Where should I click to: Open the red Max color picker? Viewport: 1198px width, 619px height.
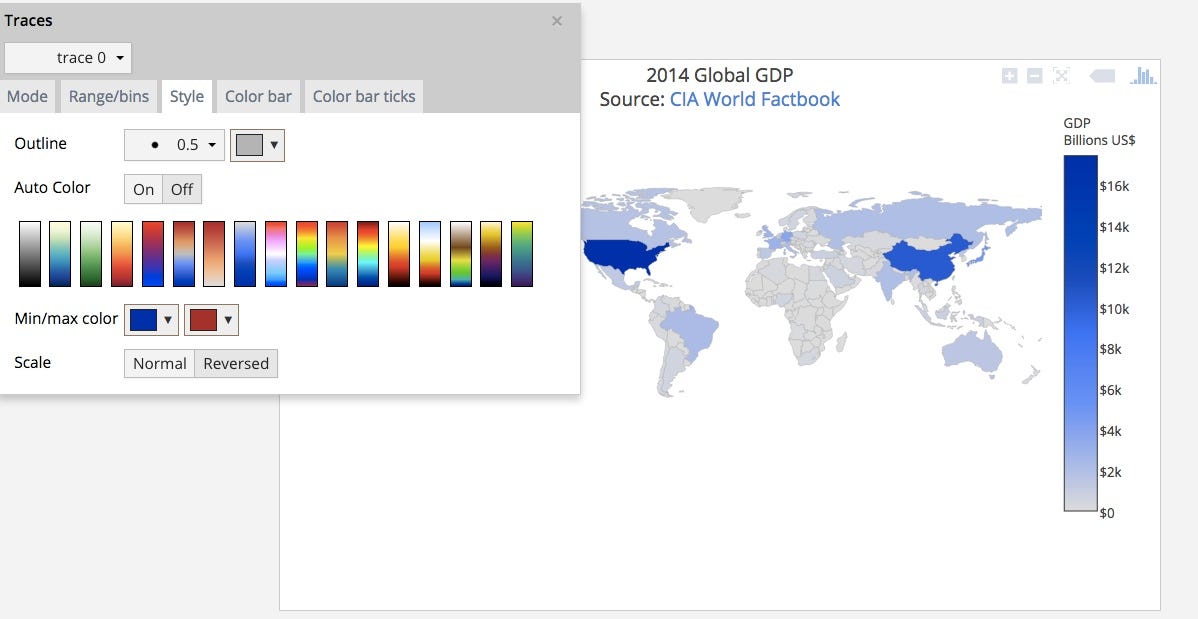click(x=212, y=319)
